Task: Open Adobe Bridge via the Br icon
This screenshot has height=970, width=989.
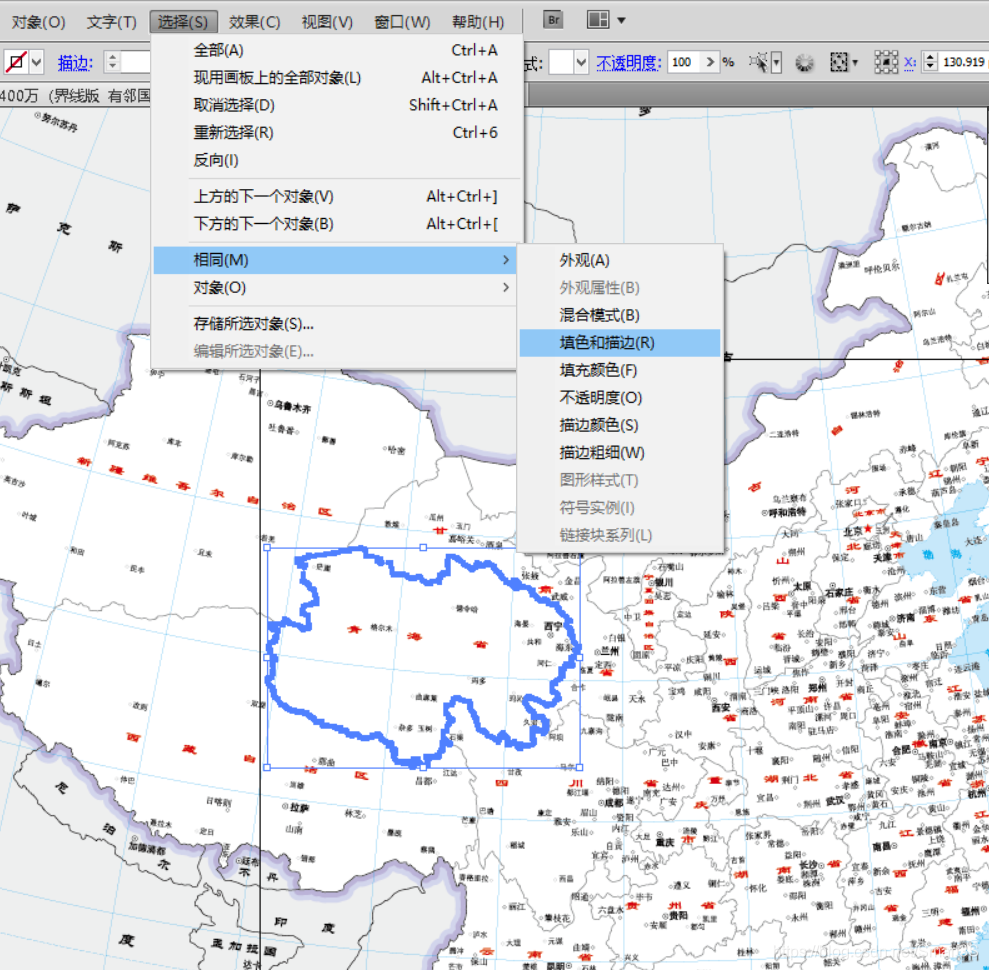Action: click(x=553, y=20)
